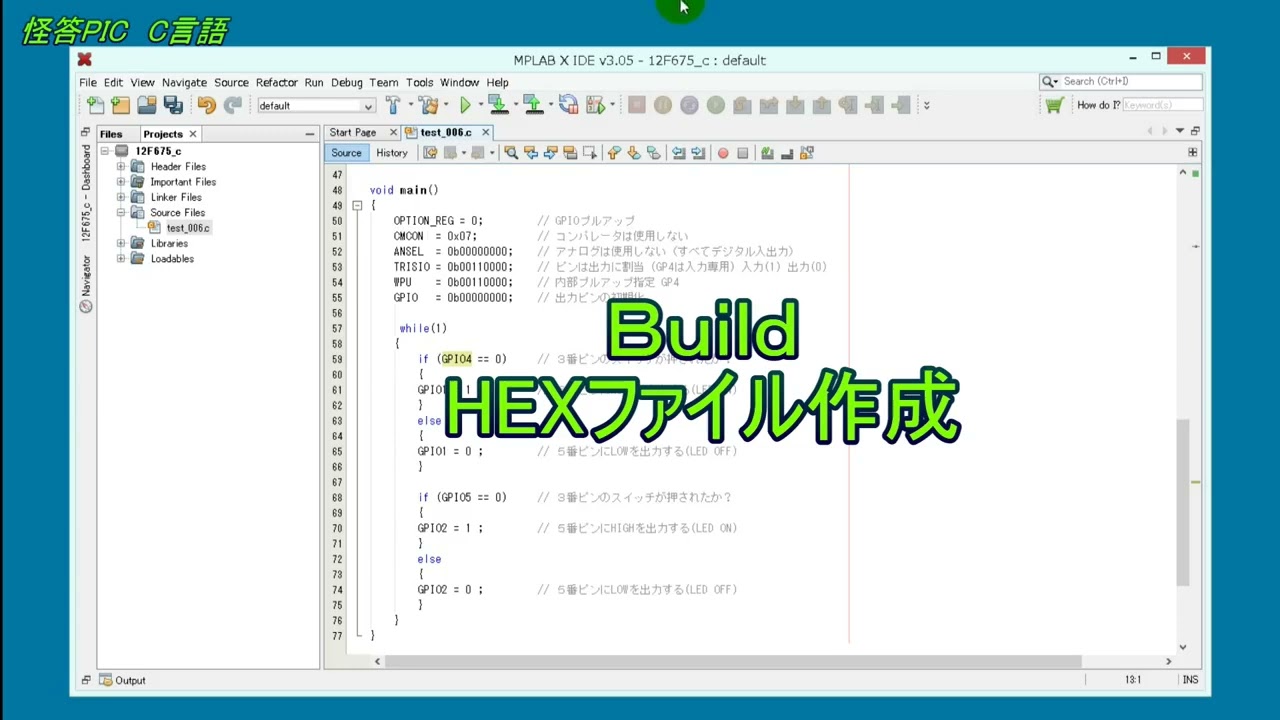Click the Debug Project toolbar icon
This screenshot has width=1280, height=720.
point(597,105)
